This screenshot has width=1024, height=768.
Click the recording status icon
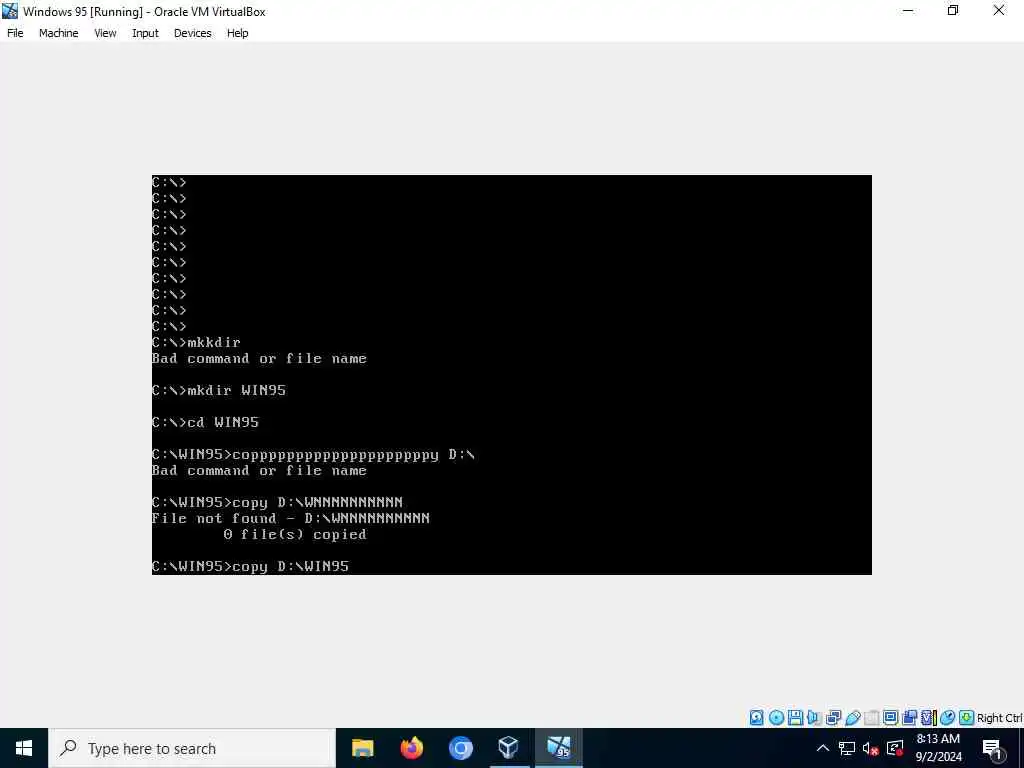(909, 718)
